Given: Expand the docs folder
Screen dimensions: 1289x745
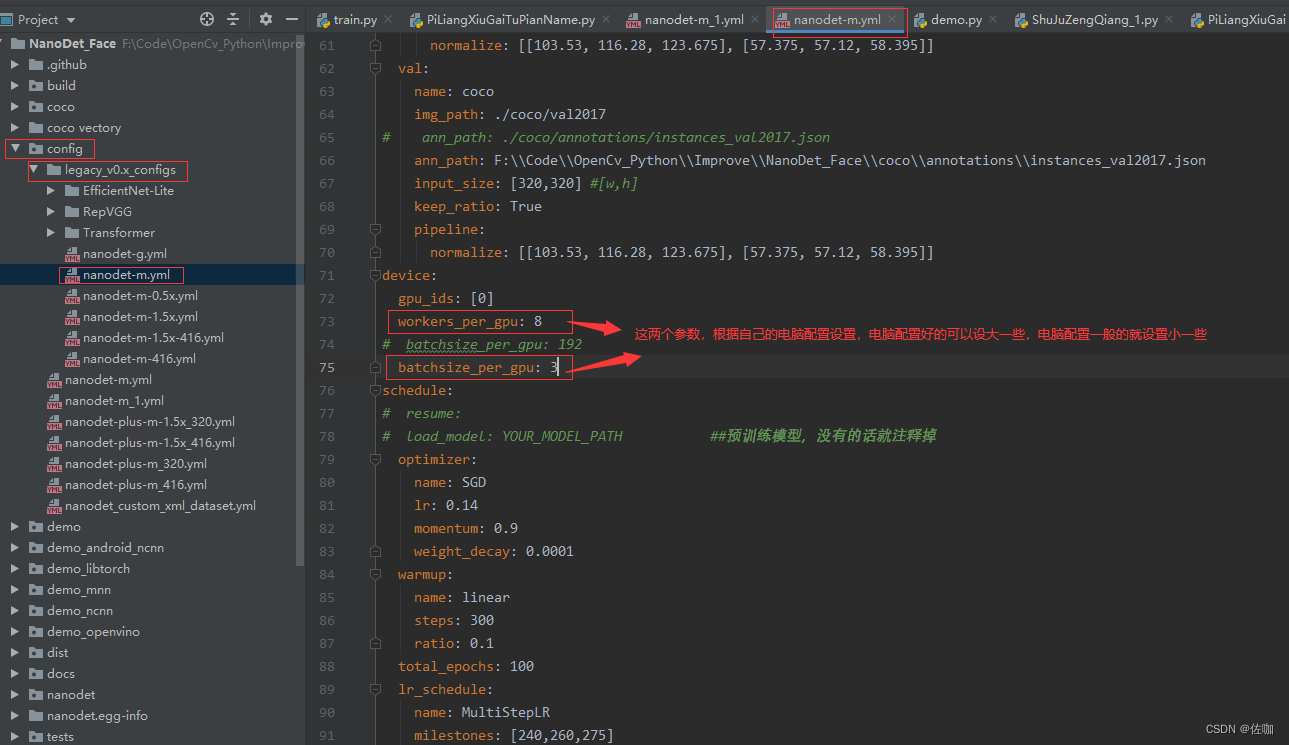Looking at the screenshot, I should [15, 674].
